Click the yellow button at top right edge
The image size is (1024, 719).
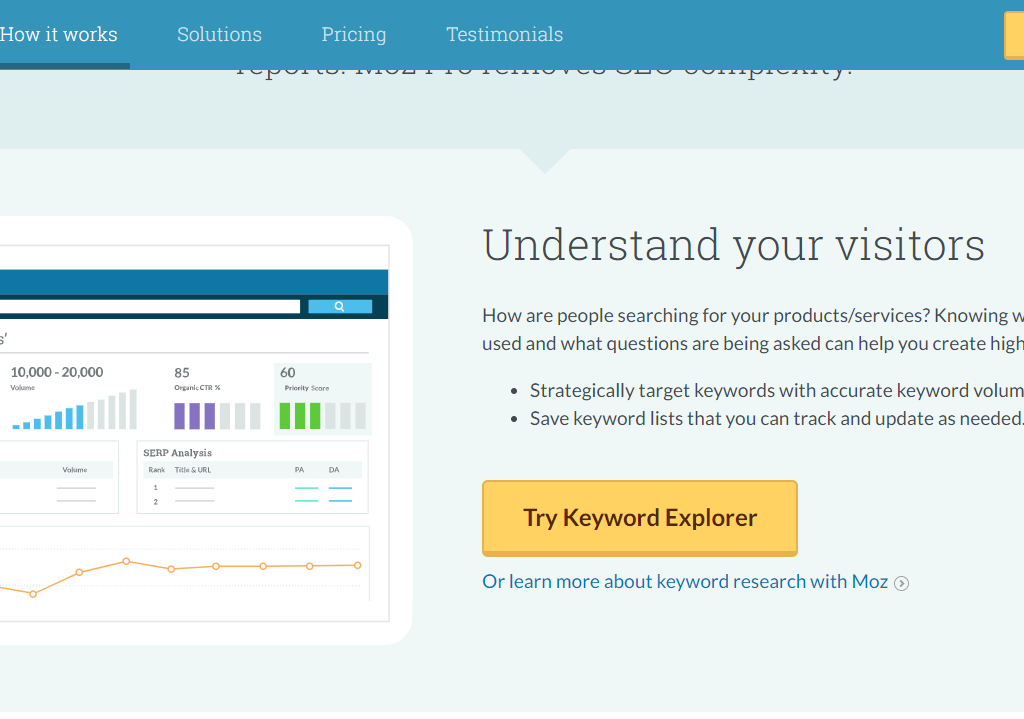1014,36
